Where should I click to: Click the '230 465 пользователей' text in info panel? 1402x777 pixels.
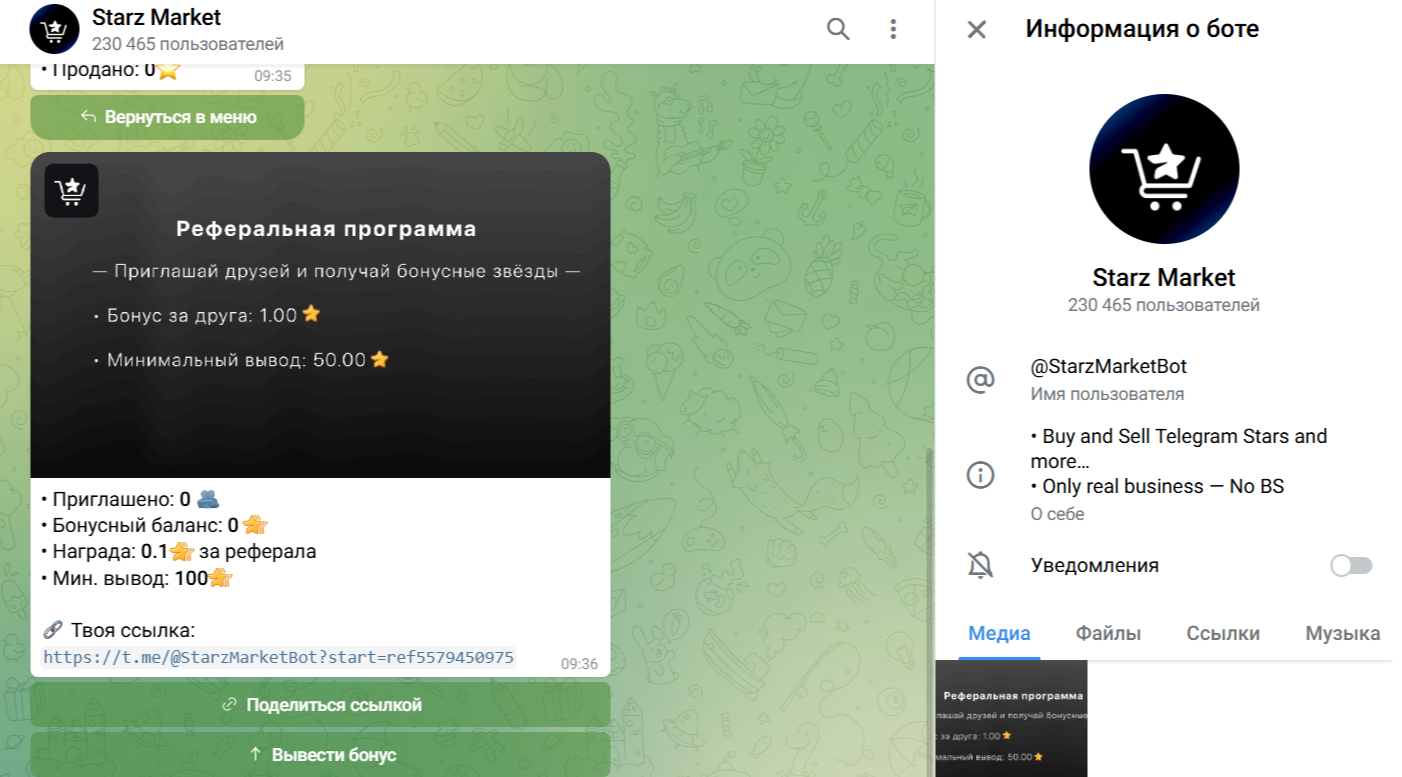coord(1164,305)
